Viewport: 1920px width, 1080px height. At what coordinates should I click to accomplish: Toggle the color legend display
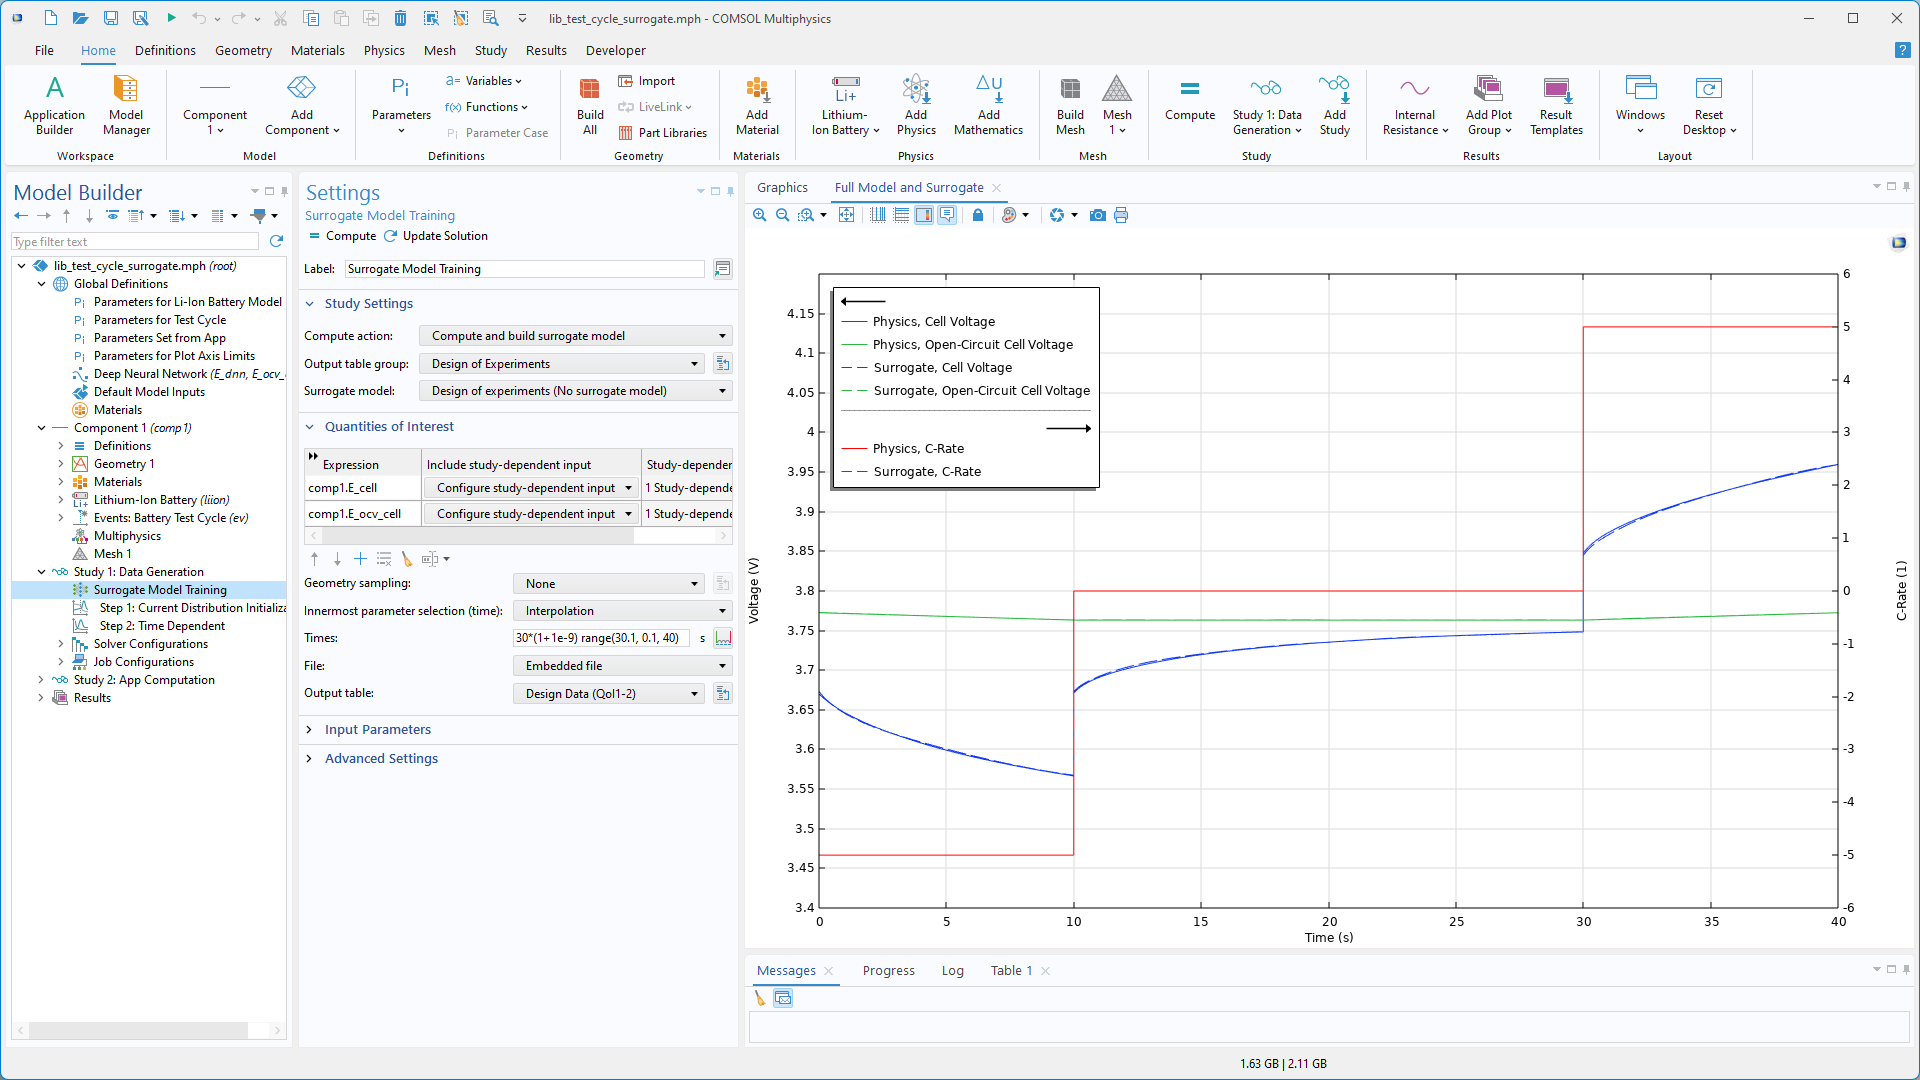pos(924,215)
